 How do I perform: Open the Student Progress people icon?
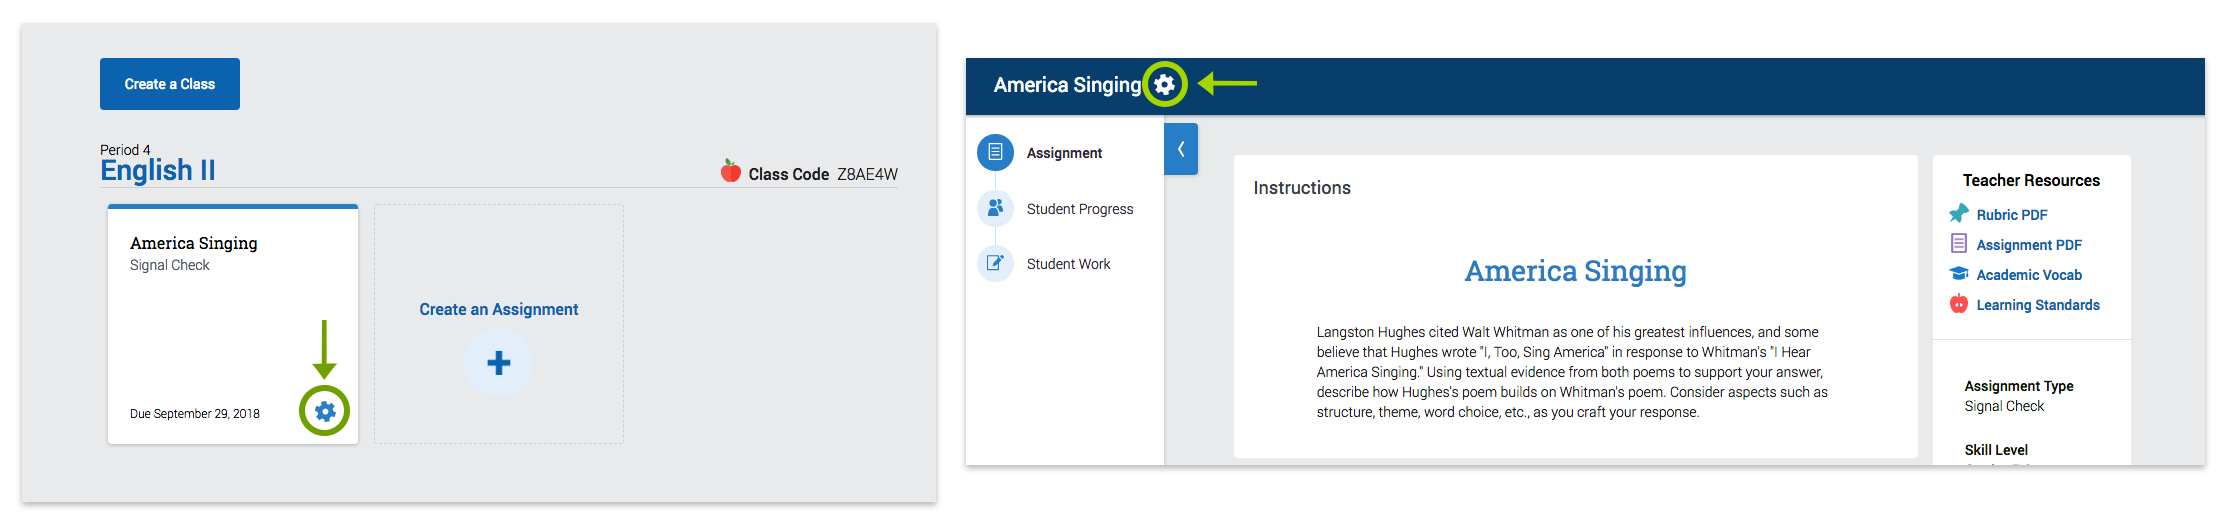point(995,208)
